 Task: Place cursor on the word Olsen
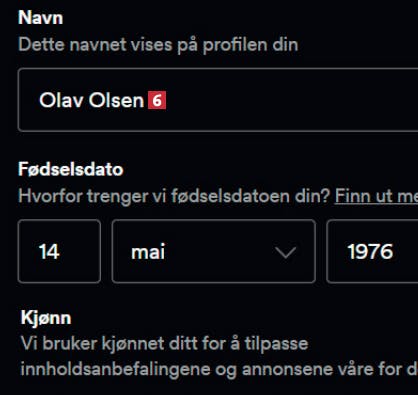[x=116, y=100]
